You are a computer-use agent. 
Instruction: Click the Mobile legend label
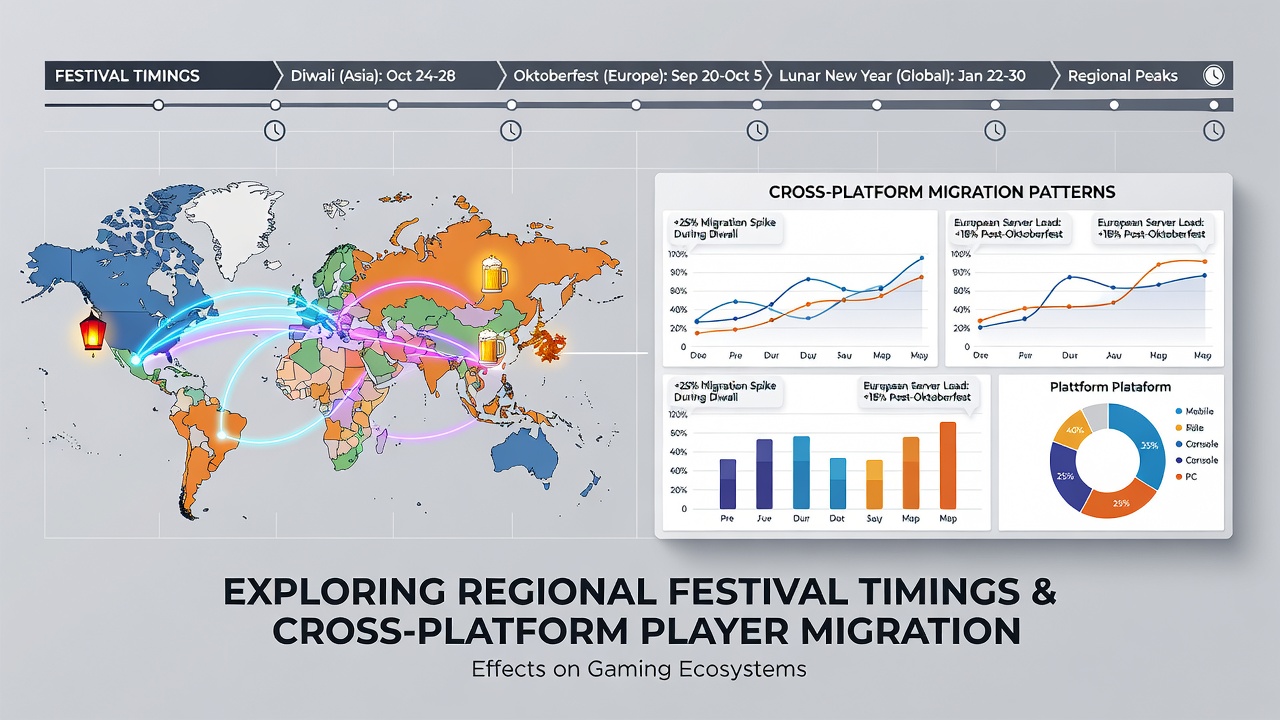point(1202,411)
